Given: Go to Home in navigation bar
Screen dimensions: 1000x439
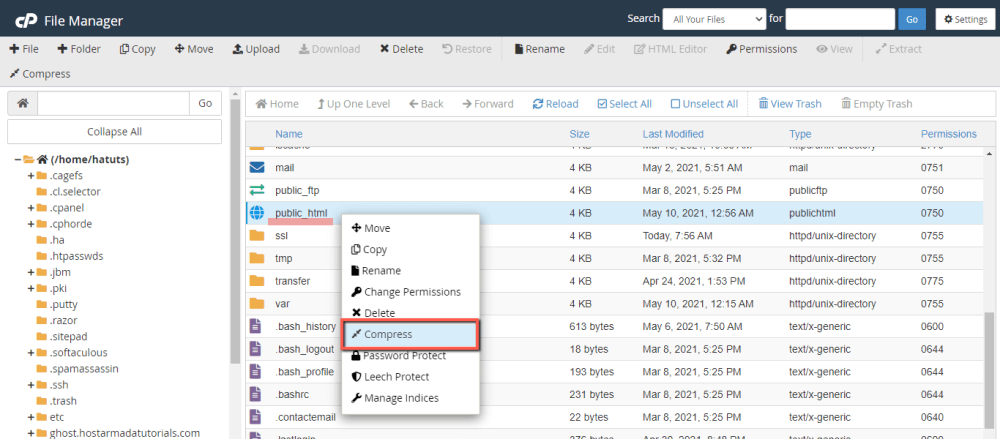Looking at the screenshot, I should (x=277, y=104).
